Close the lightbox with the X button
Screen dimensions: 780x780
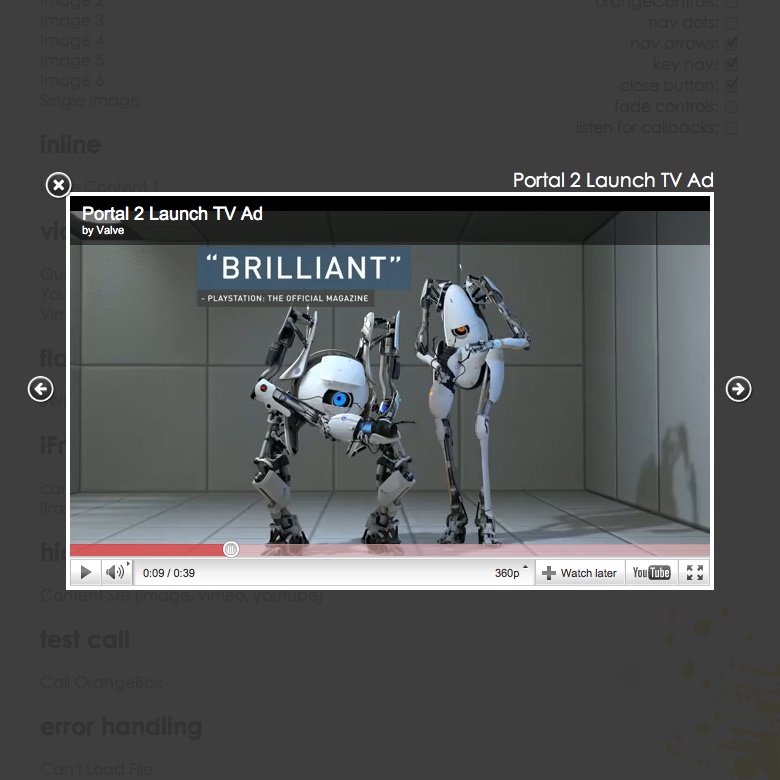pos(58,185)
